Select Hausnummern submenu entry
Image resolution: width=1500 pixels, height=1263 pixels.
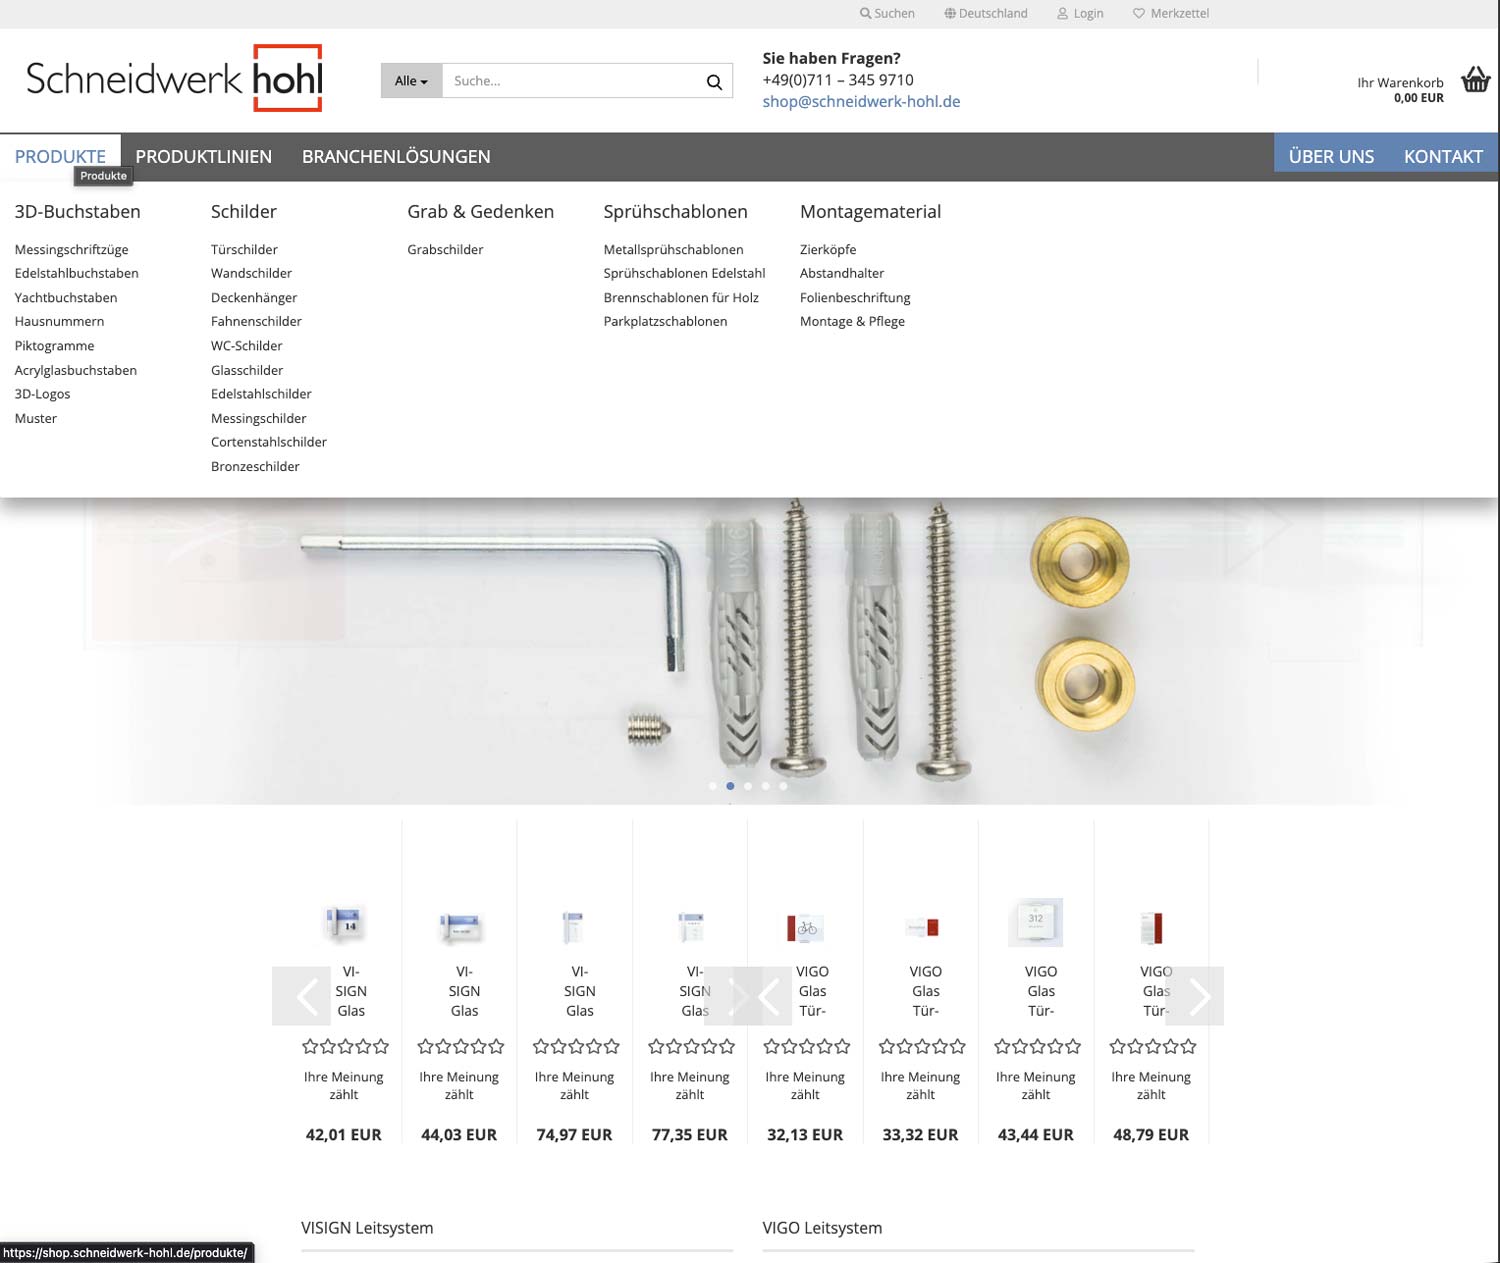coord(59,321)
